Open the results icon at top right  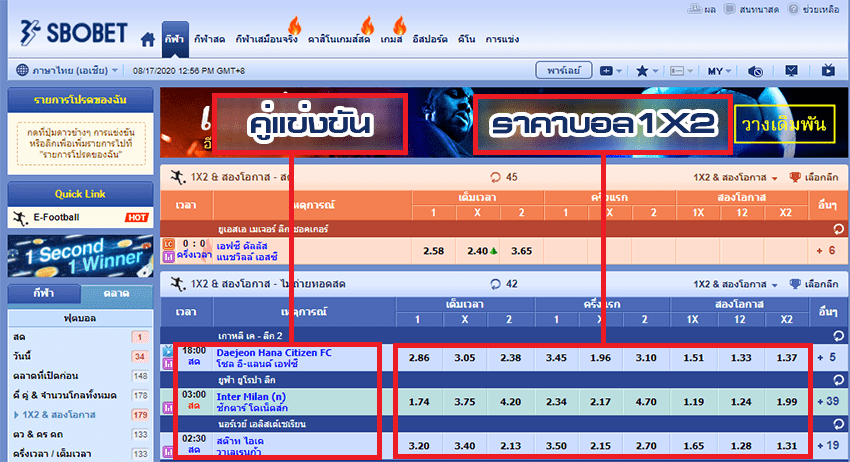(x=695, y=9)
